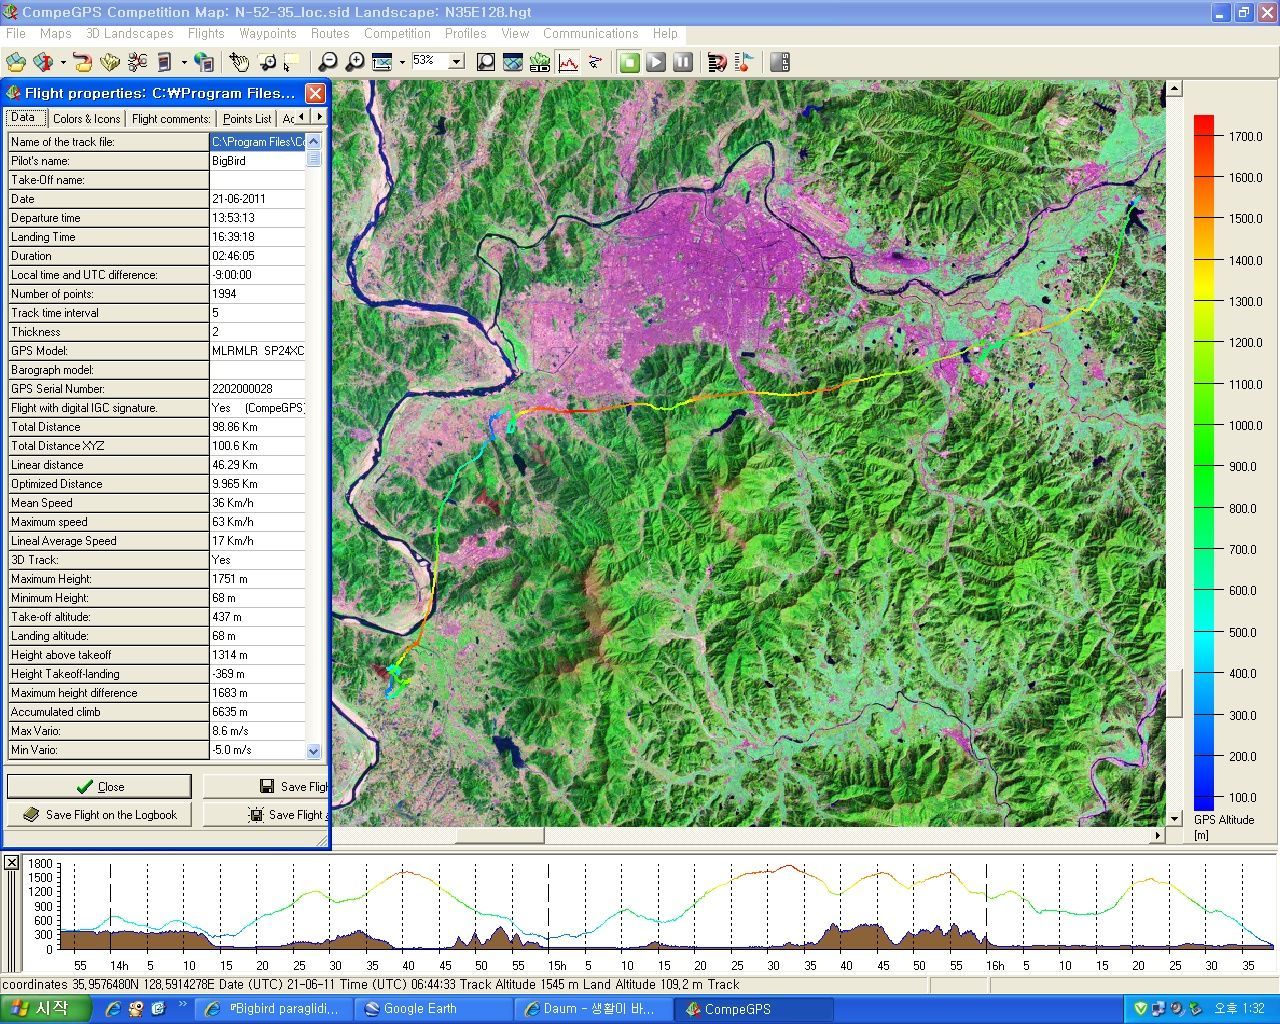Click the zoom in magnifier icon
The image size is (1280, 1024).
(354, 62)
